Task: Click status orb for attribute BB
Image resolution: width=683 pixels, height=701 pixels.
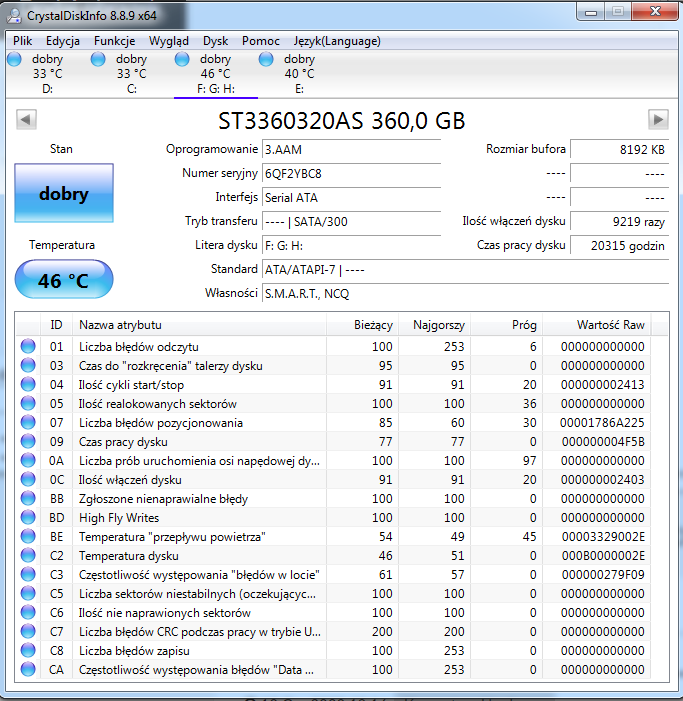Action: click(28, 498)
